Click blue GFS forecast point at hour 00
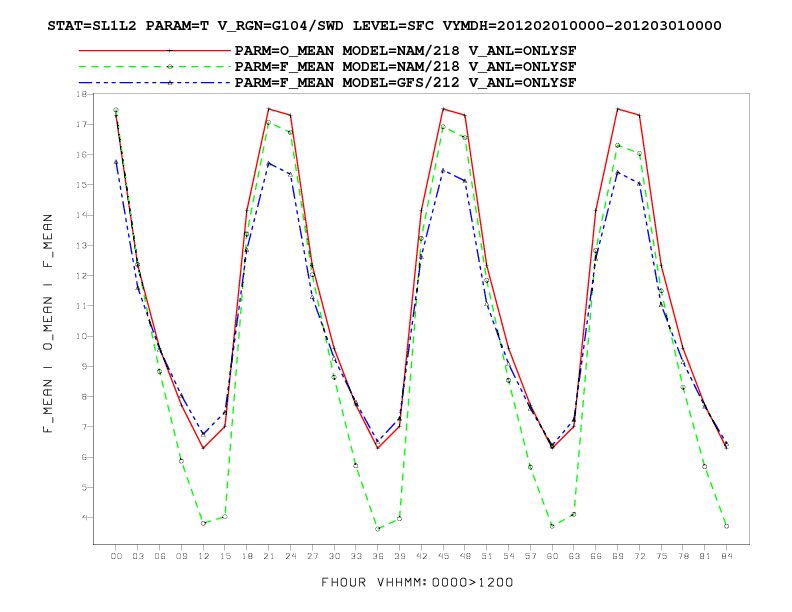This screenshot has width=792, height=612. point(116,162)
